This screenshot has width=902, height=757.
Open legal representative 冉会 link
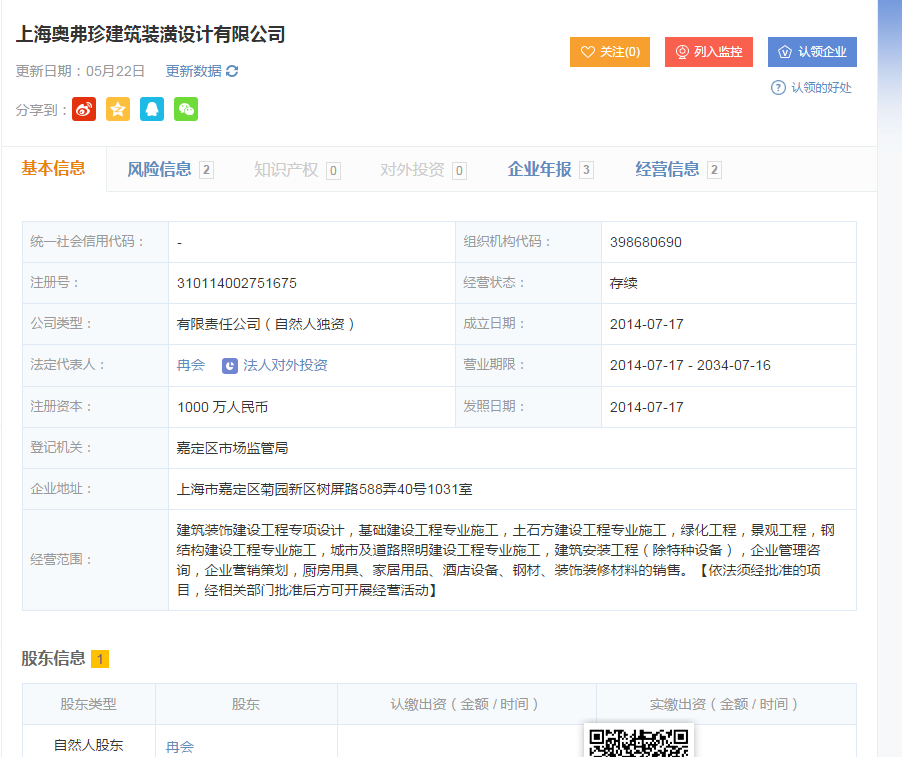(191, 366)
